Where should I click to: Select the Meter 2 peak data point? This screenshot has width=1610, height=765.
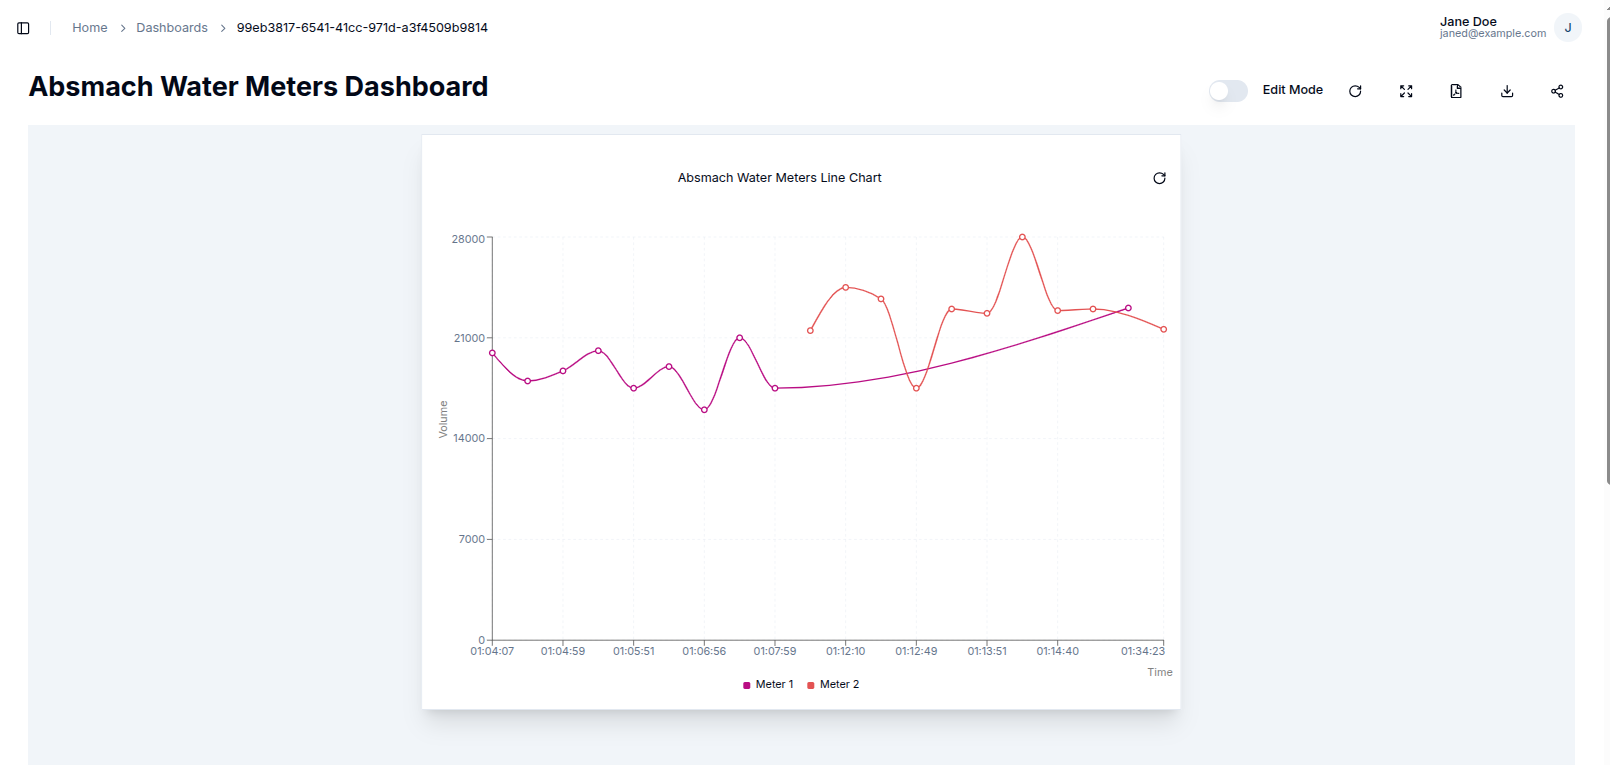1021,237
